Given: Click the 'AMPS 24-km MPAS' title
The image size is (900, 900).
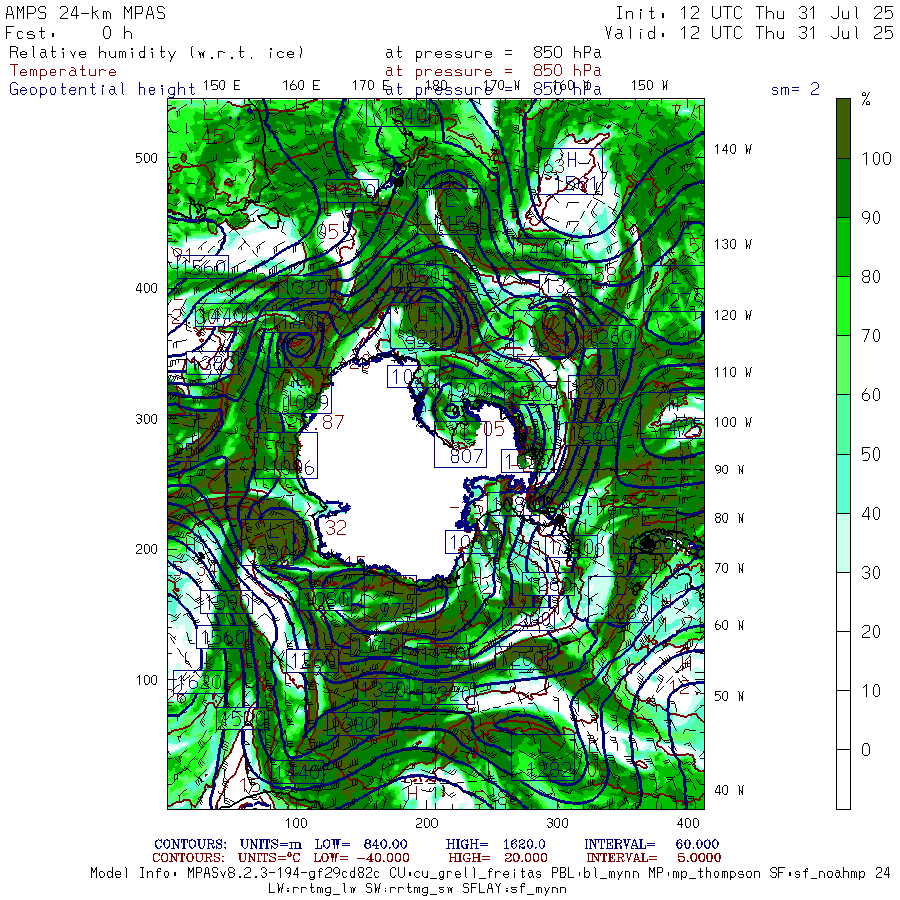Looking at the screenshot, I should [86, 13].
